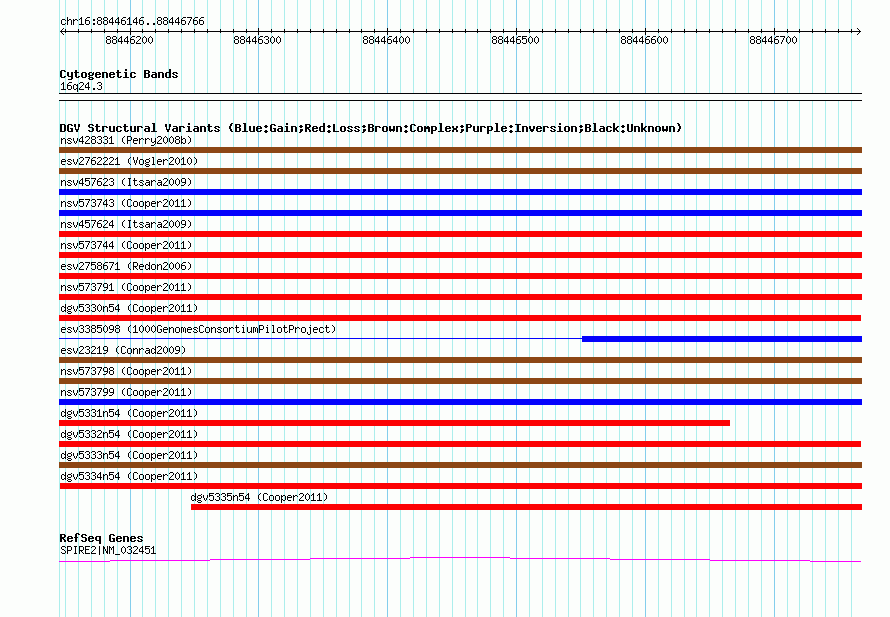The height and width of the screenshot is (617, 890).
Task: Click the Cytogenetic Bands track title
Action: click(x=119, y=74)
